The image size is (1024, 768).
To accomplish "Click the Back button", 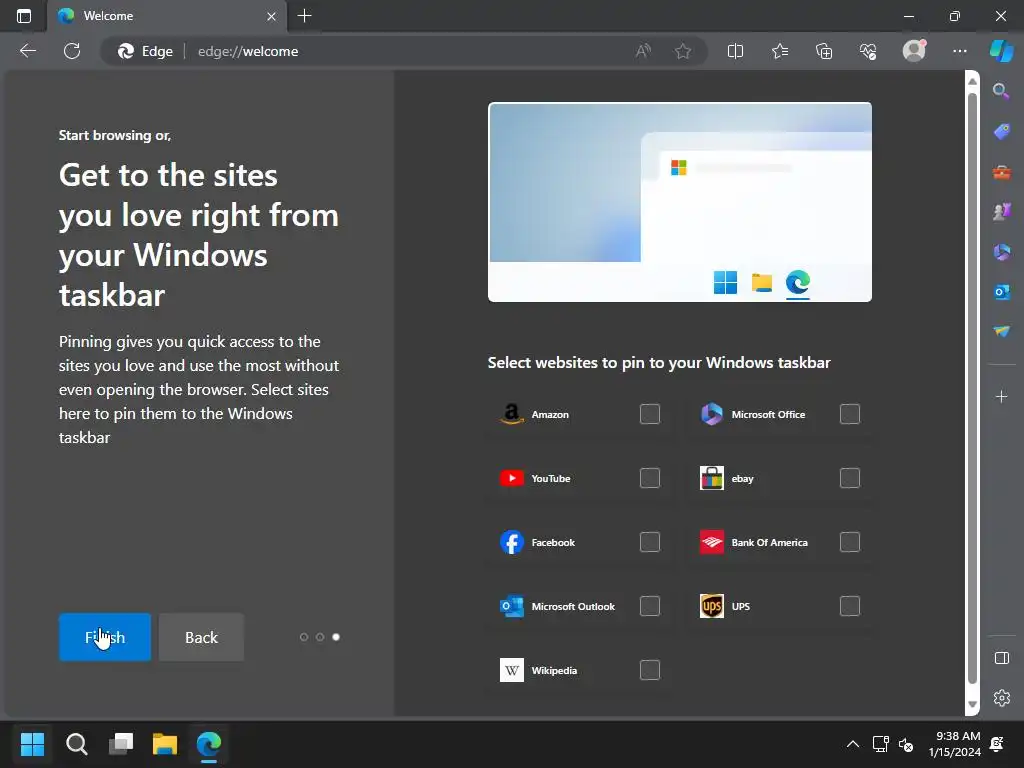I will (201, 637).
